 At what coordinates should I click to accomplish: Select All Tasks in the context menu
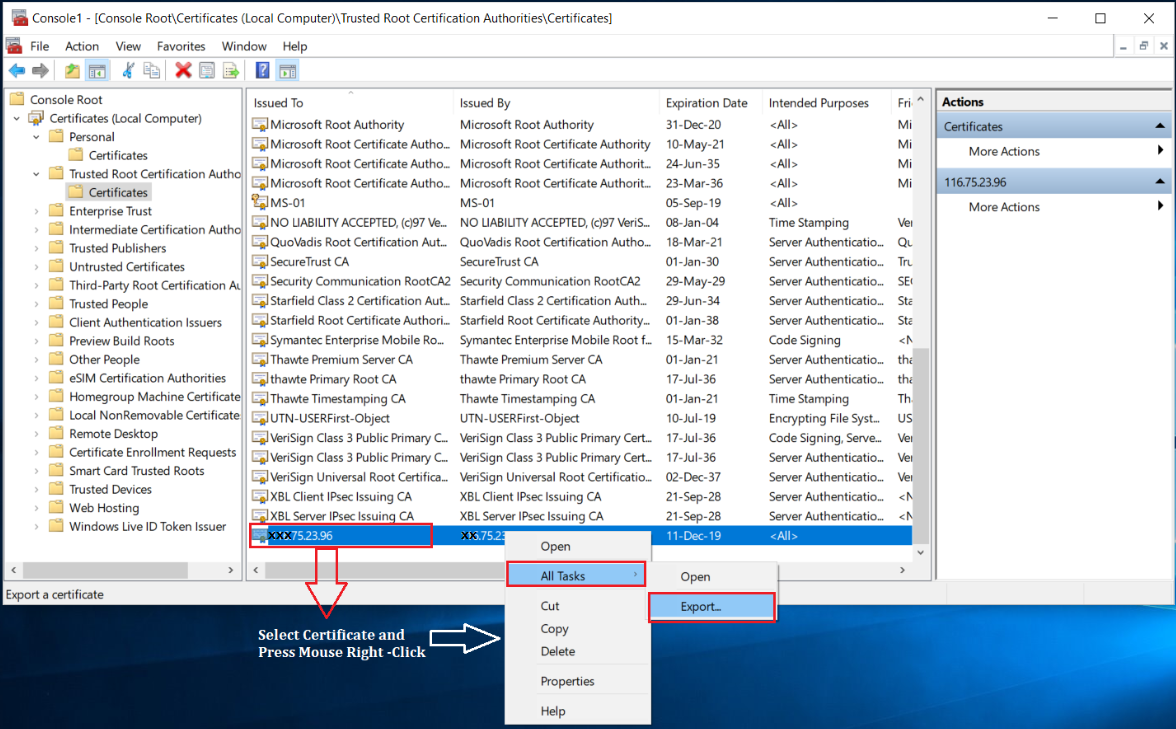click(x=576, y=575)
